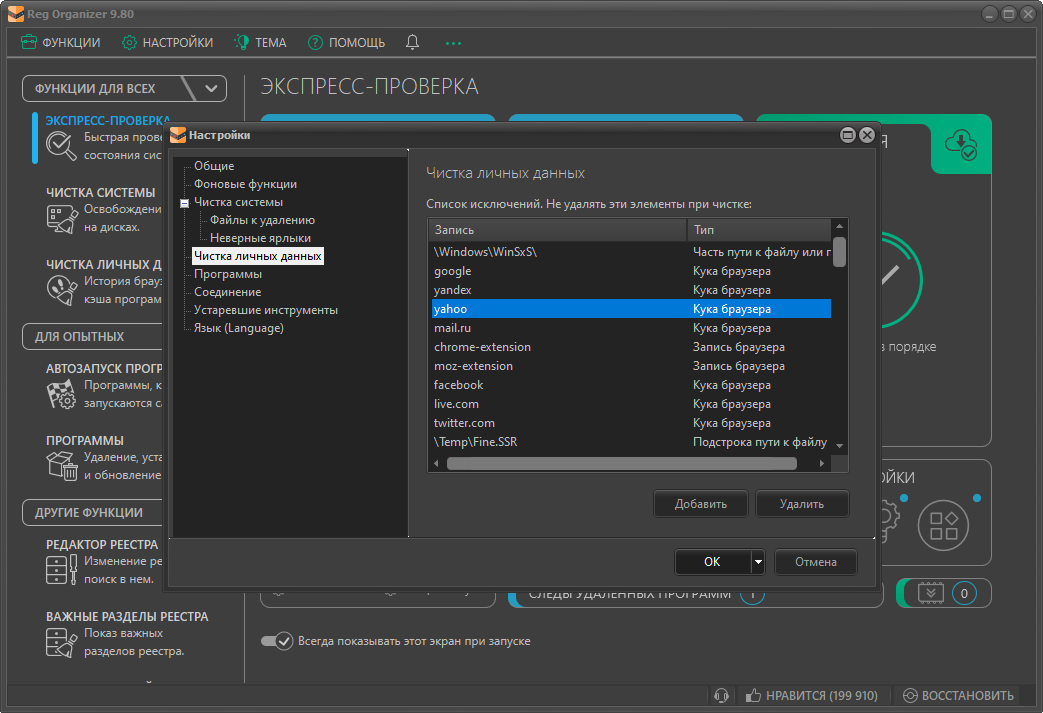The image size is (1043, 713).
Task: Collapse the Чистка системы tree branch
Action: tap(184, 202)
